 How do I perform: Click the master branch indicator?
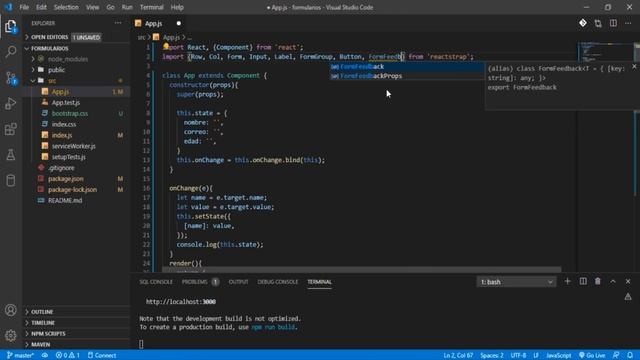[20, 355]
